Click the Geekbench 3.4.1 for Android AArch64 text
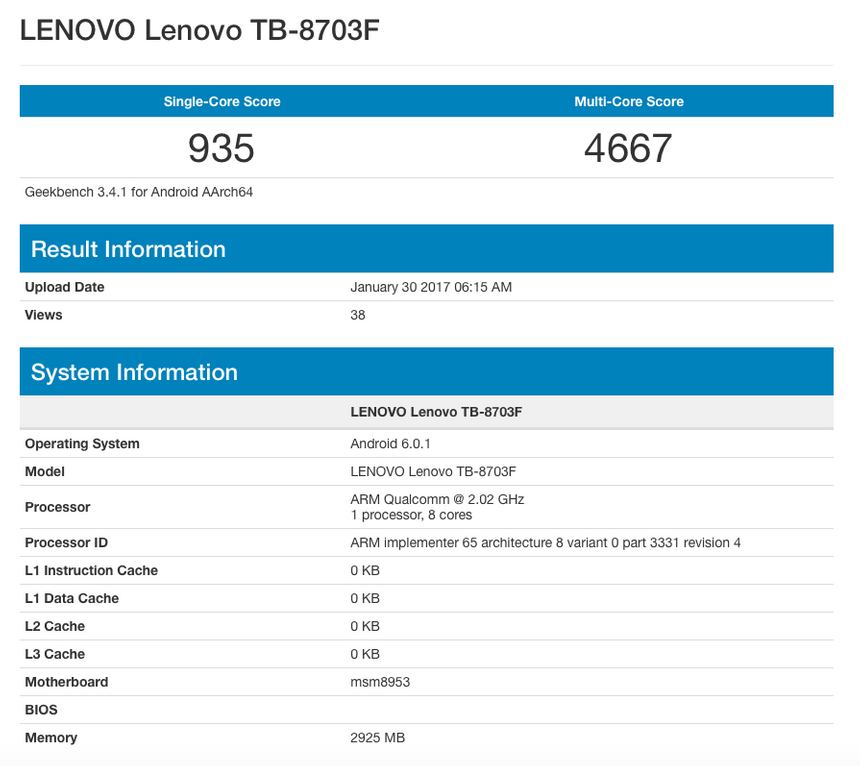This screenshot has height=766, width=860. coord(139,192)
